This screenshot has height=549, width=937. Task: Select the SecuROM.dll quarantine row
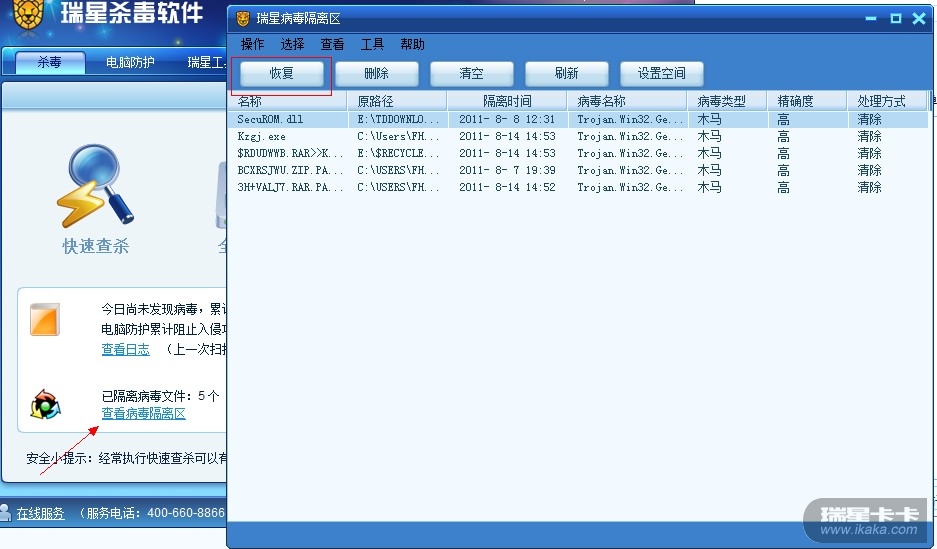click(x=578, y=119)
